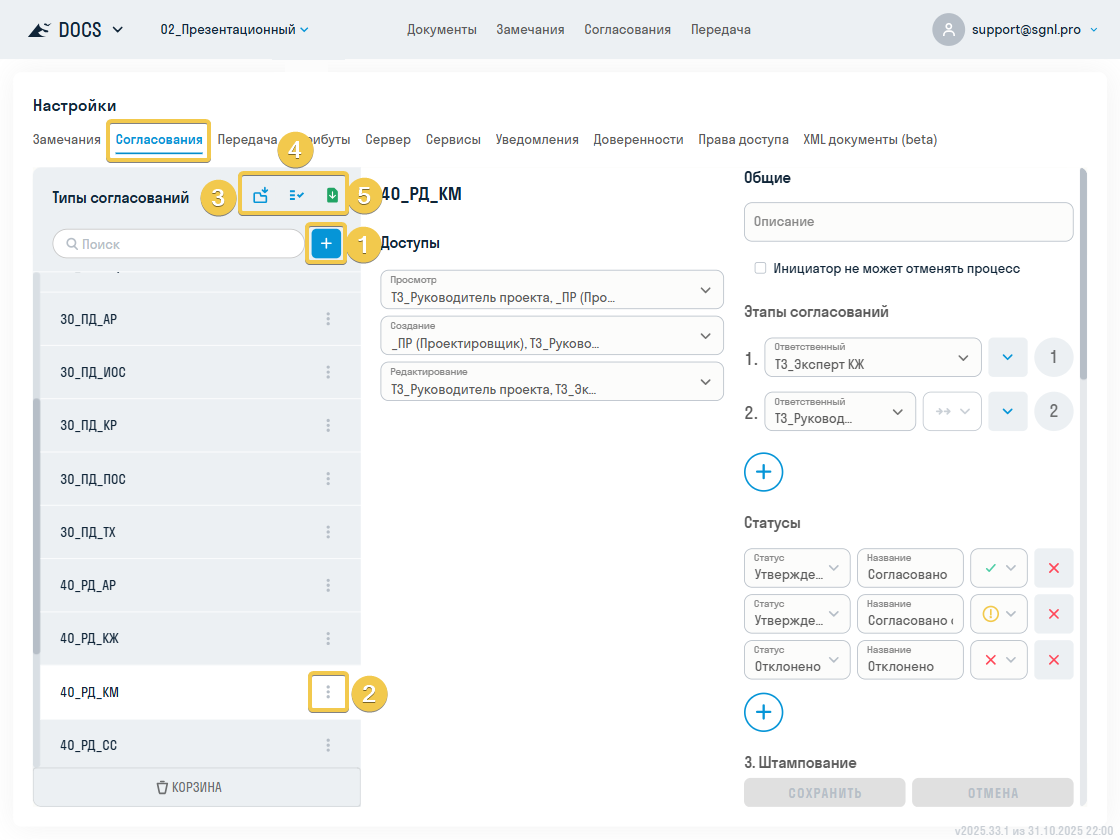Delete the Отклонено status row with the red X

point(1053,659)
